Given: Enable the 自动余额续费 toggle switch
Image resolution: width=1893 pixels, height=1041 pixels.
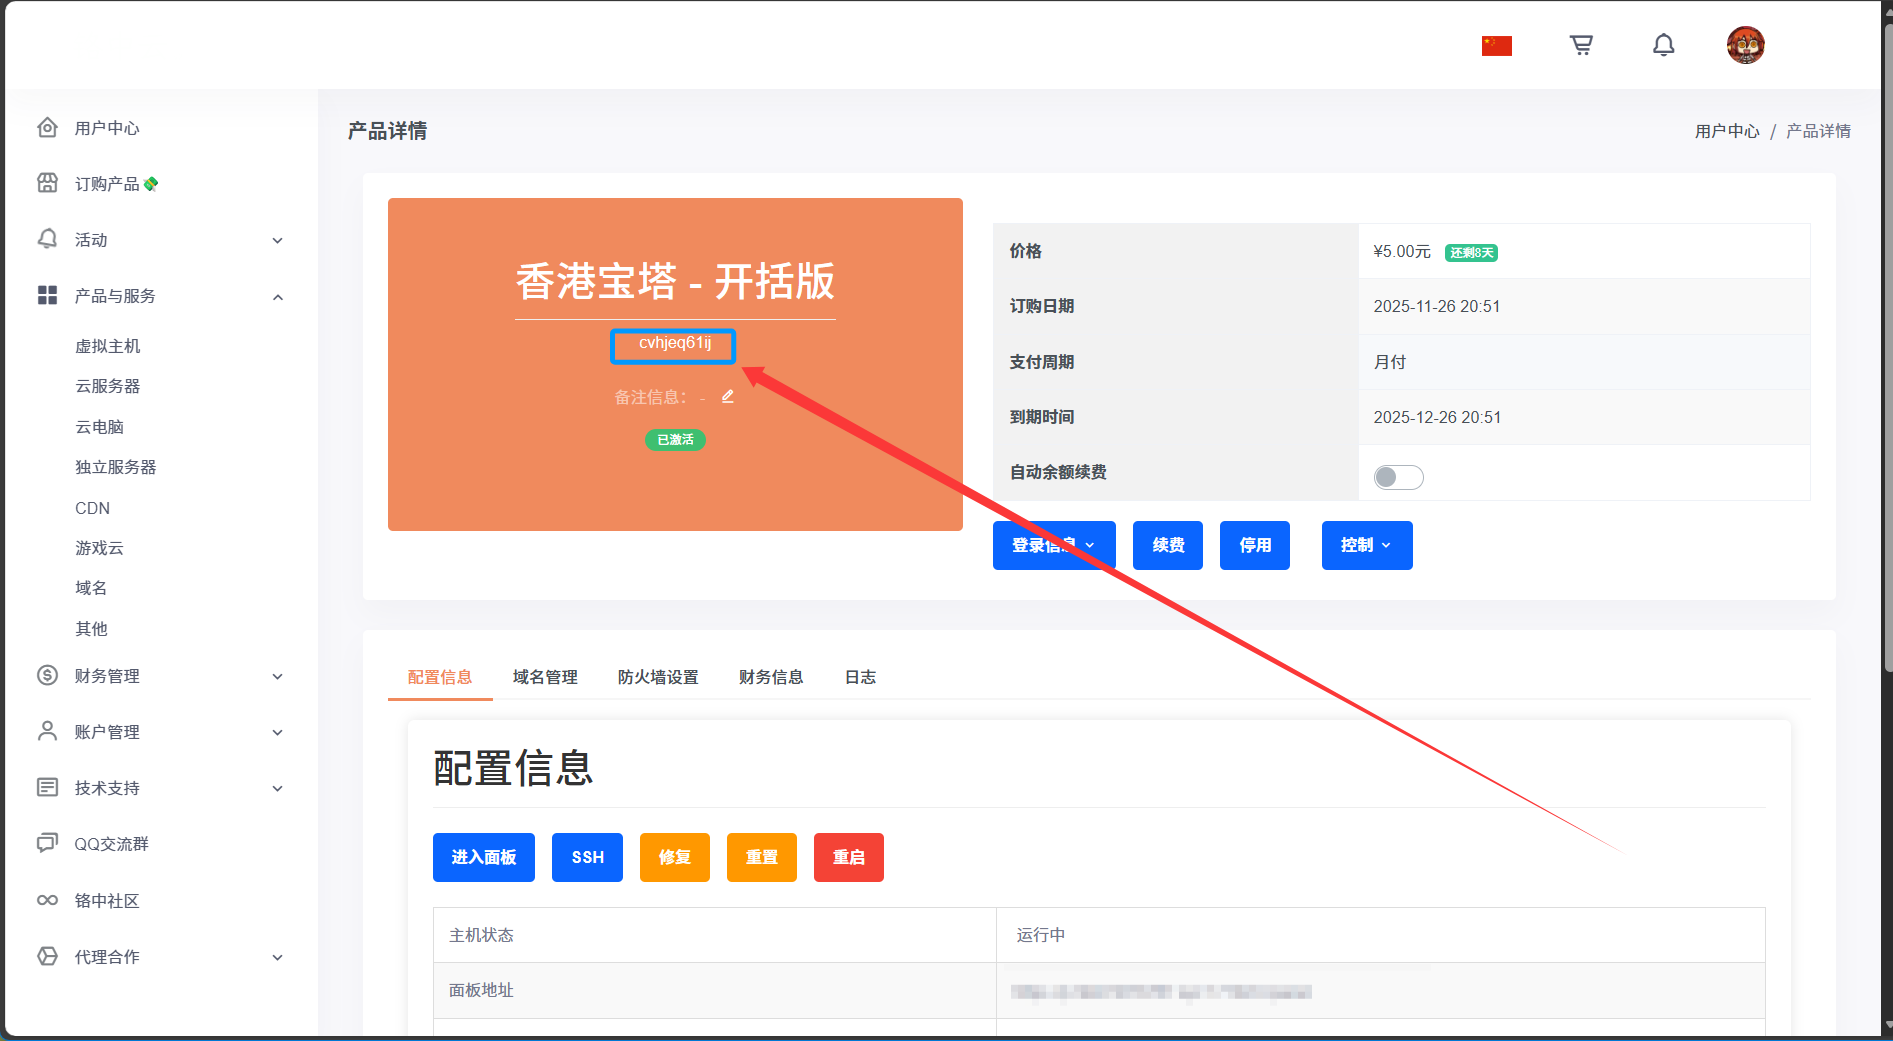Looking at the screenshot, I should click(1398, 477).
